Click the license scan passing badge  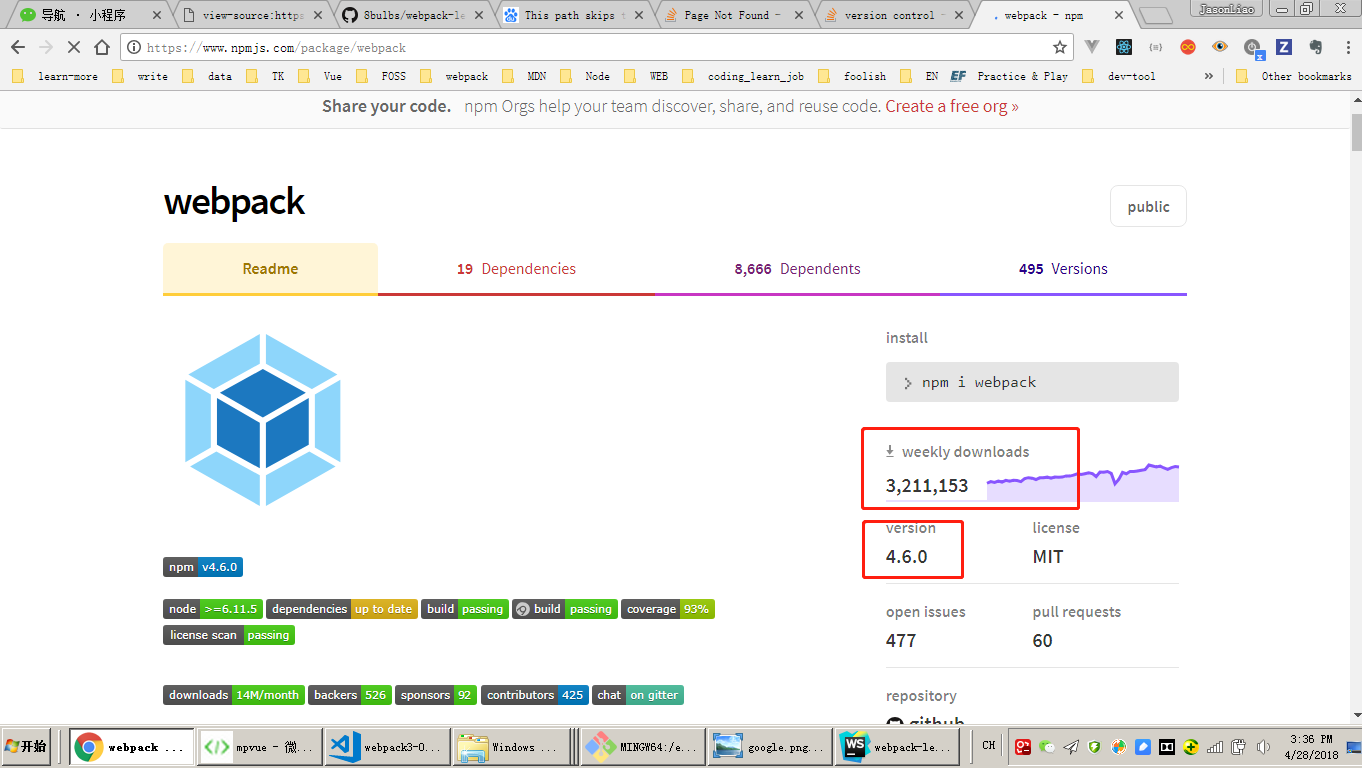click(229, 635)
